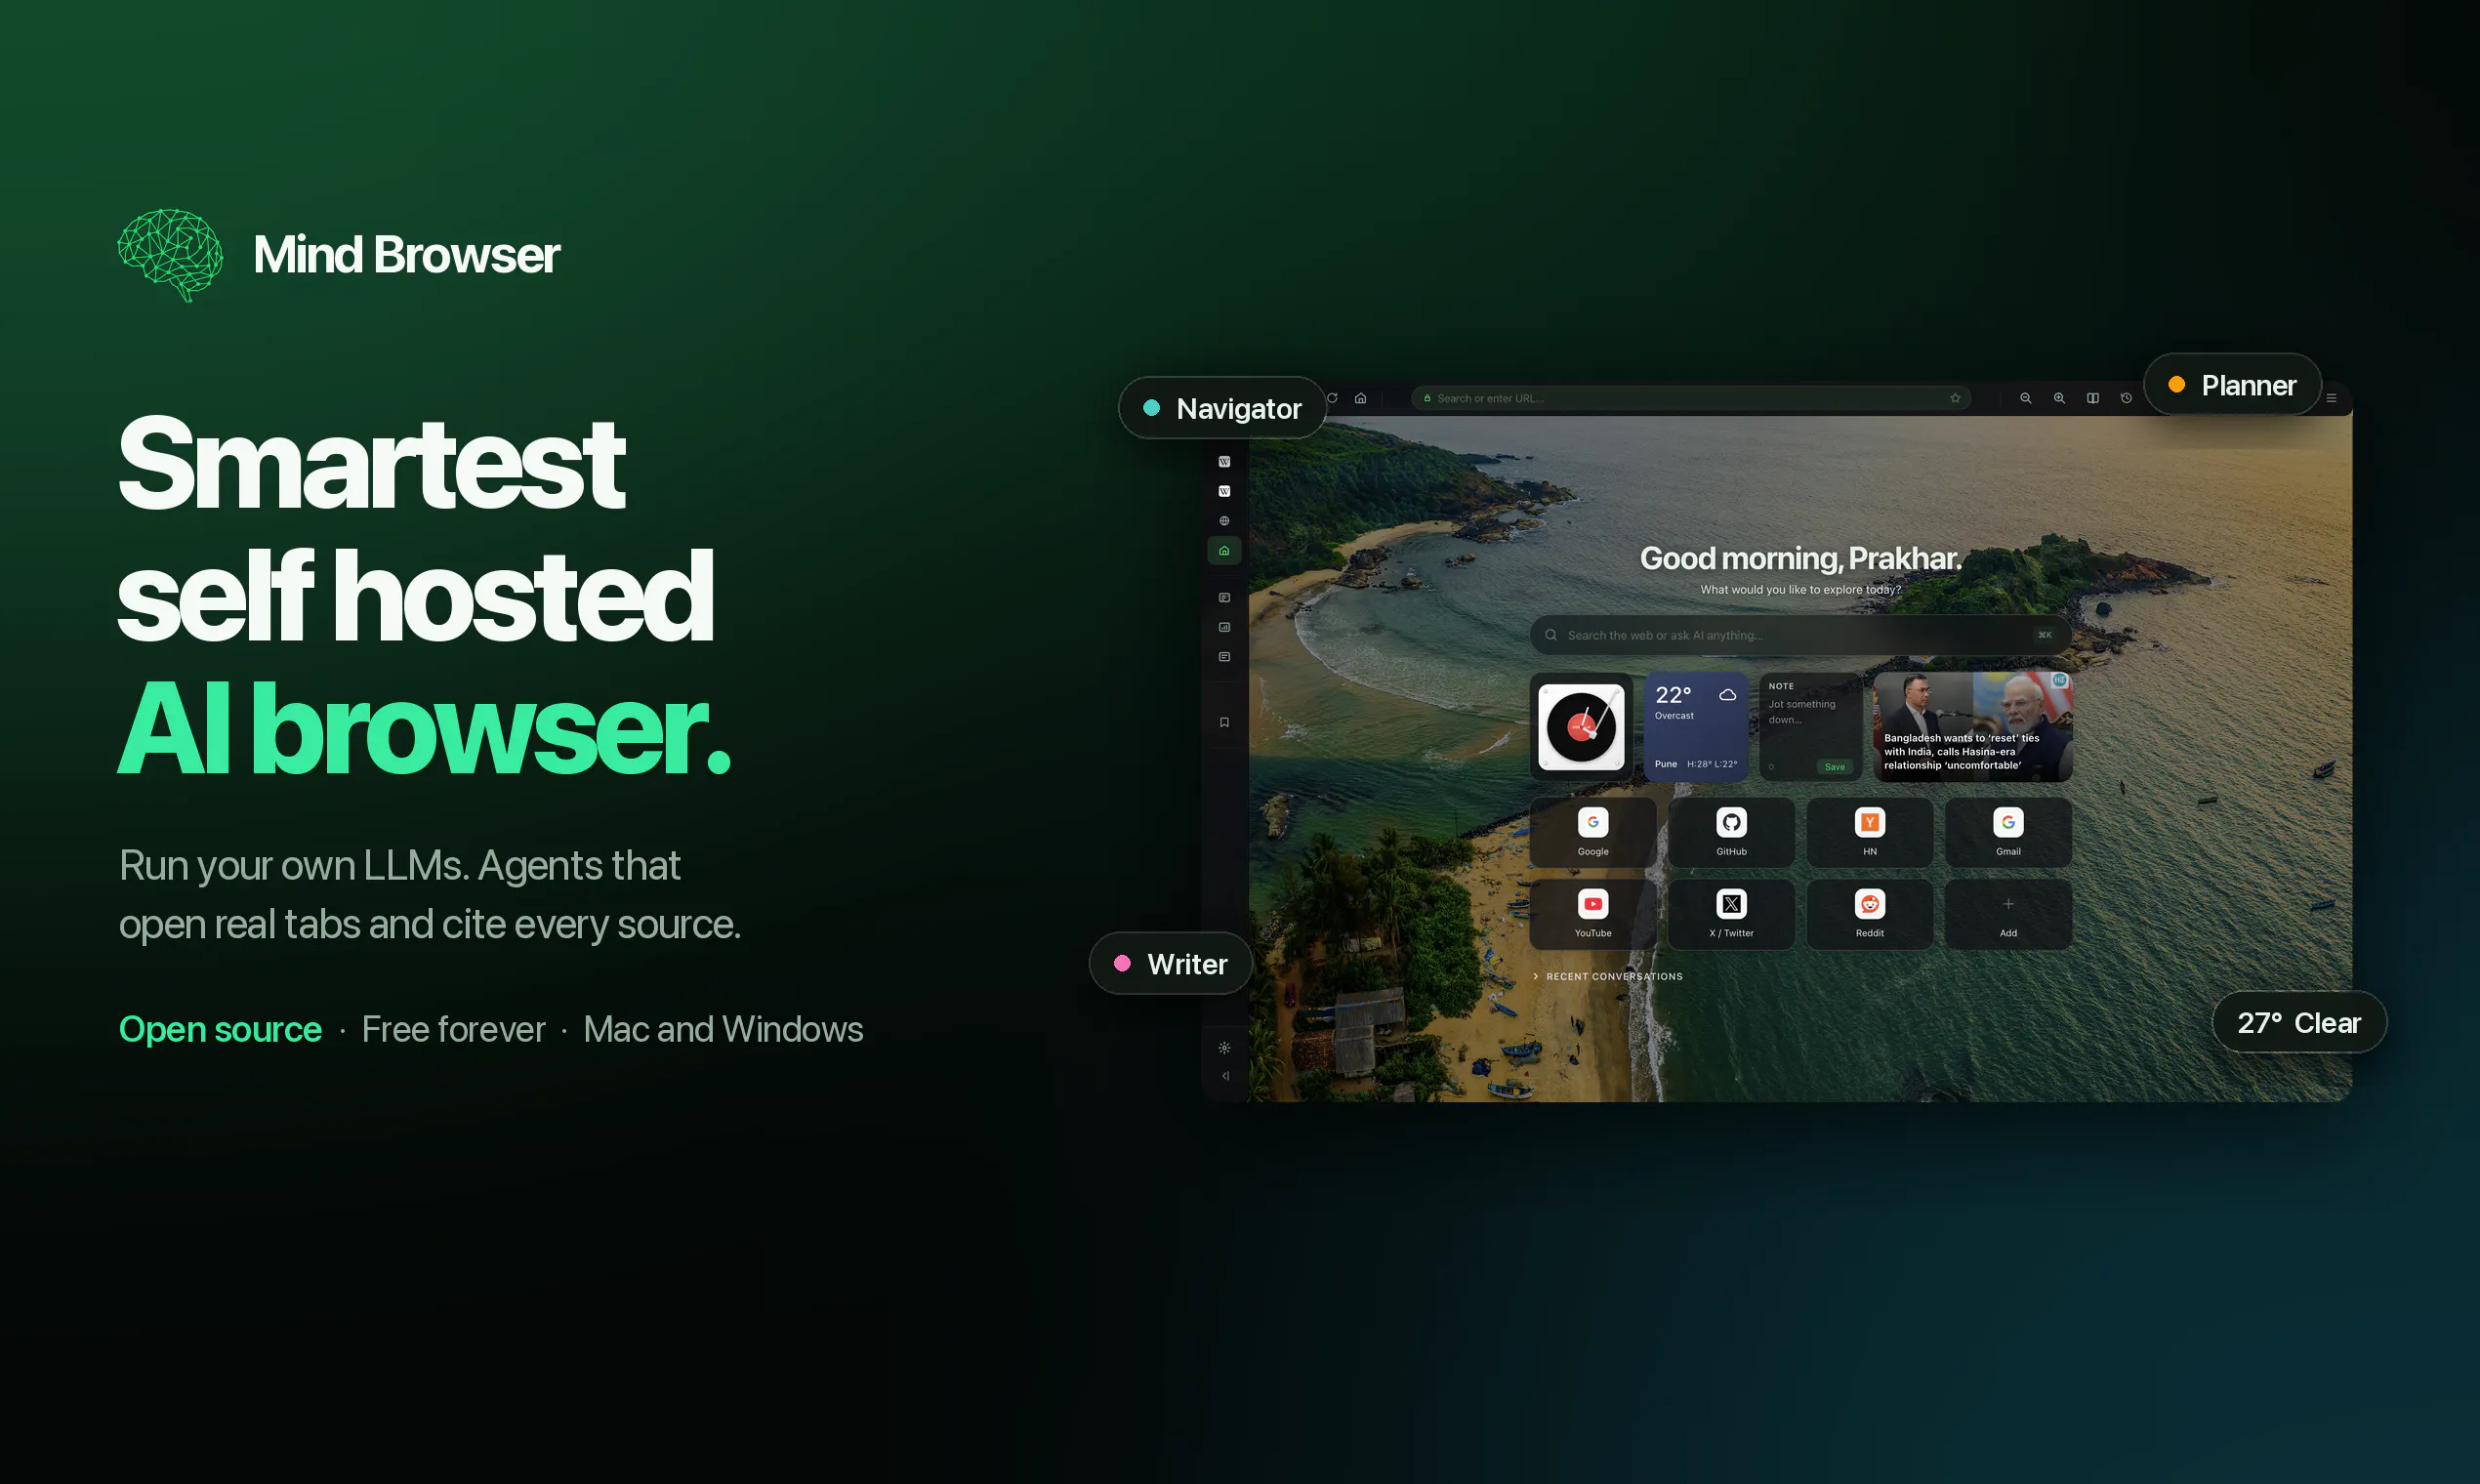Open the Gmail shortcut tile
The width and height of the screenshot is (2480, 1484).
(x=2008, y=832)
